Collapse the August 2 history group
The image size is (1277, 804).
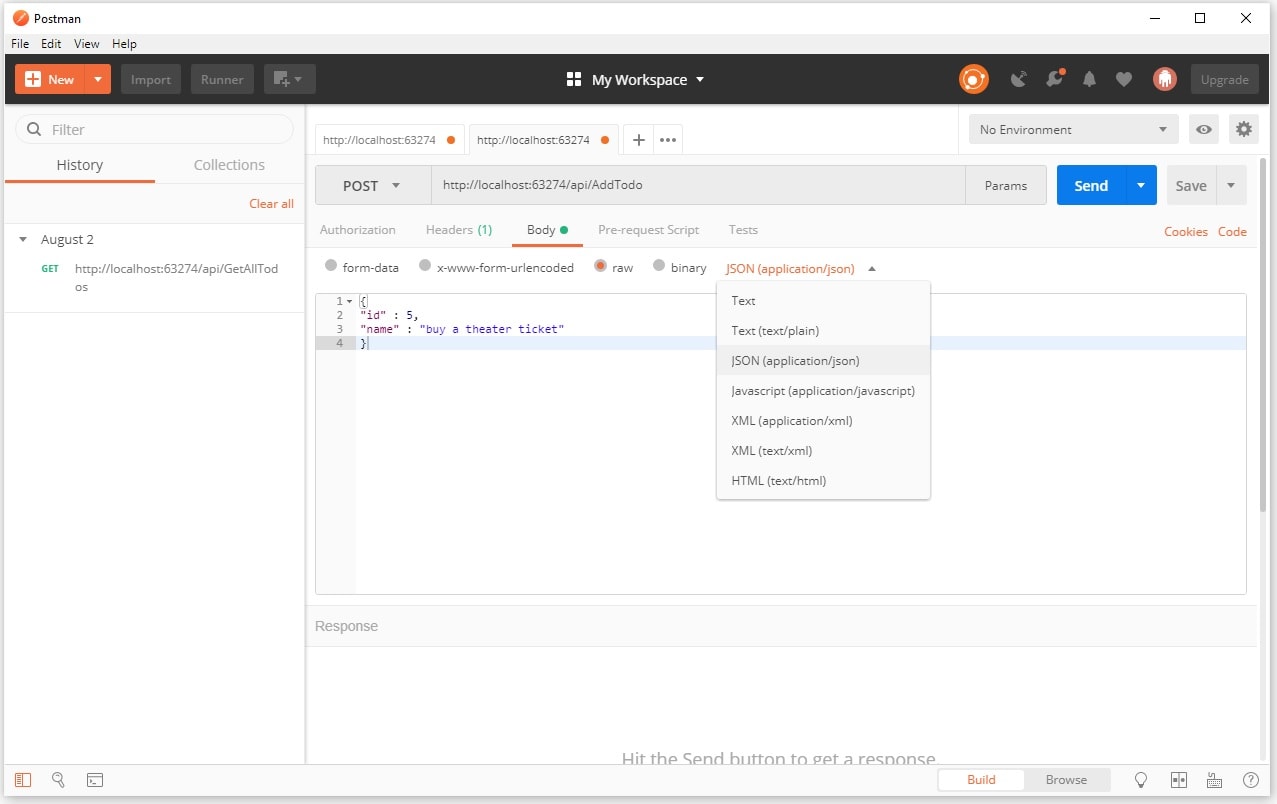(23, 240)
